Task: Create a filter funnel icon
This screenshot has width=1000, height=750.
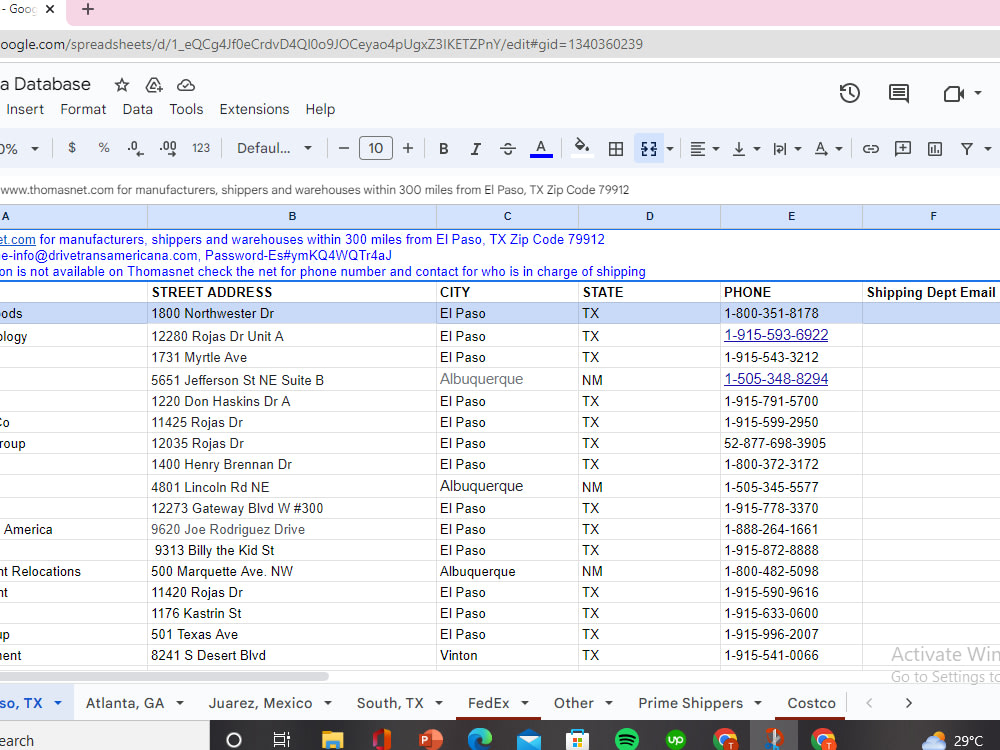Action: tap(967, 149)
